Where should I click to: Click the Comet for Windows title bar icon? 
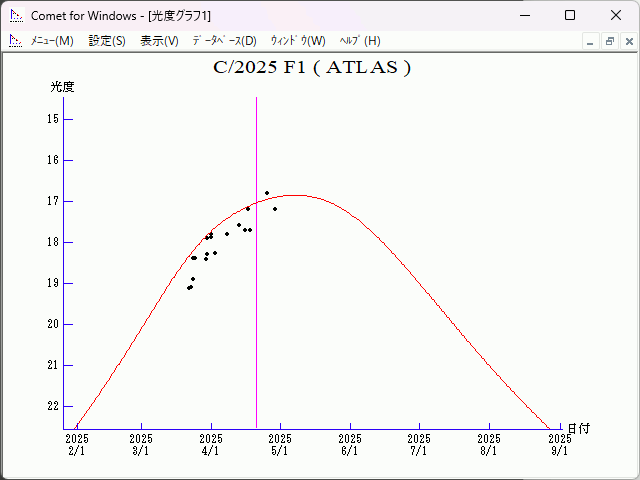click(x=15, y=15)
